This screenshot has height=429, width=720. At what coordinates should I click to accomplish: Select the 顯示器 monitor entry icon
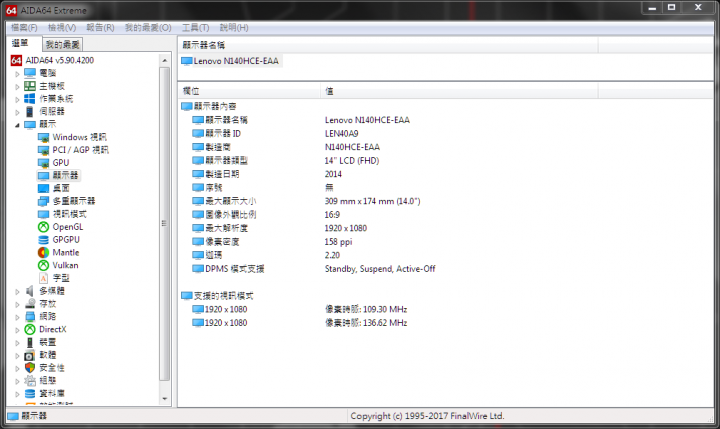(x=43, y=175)
